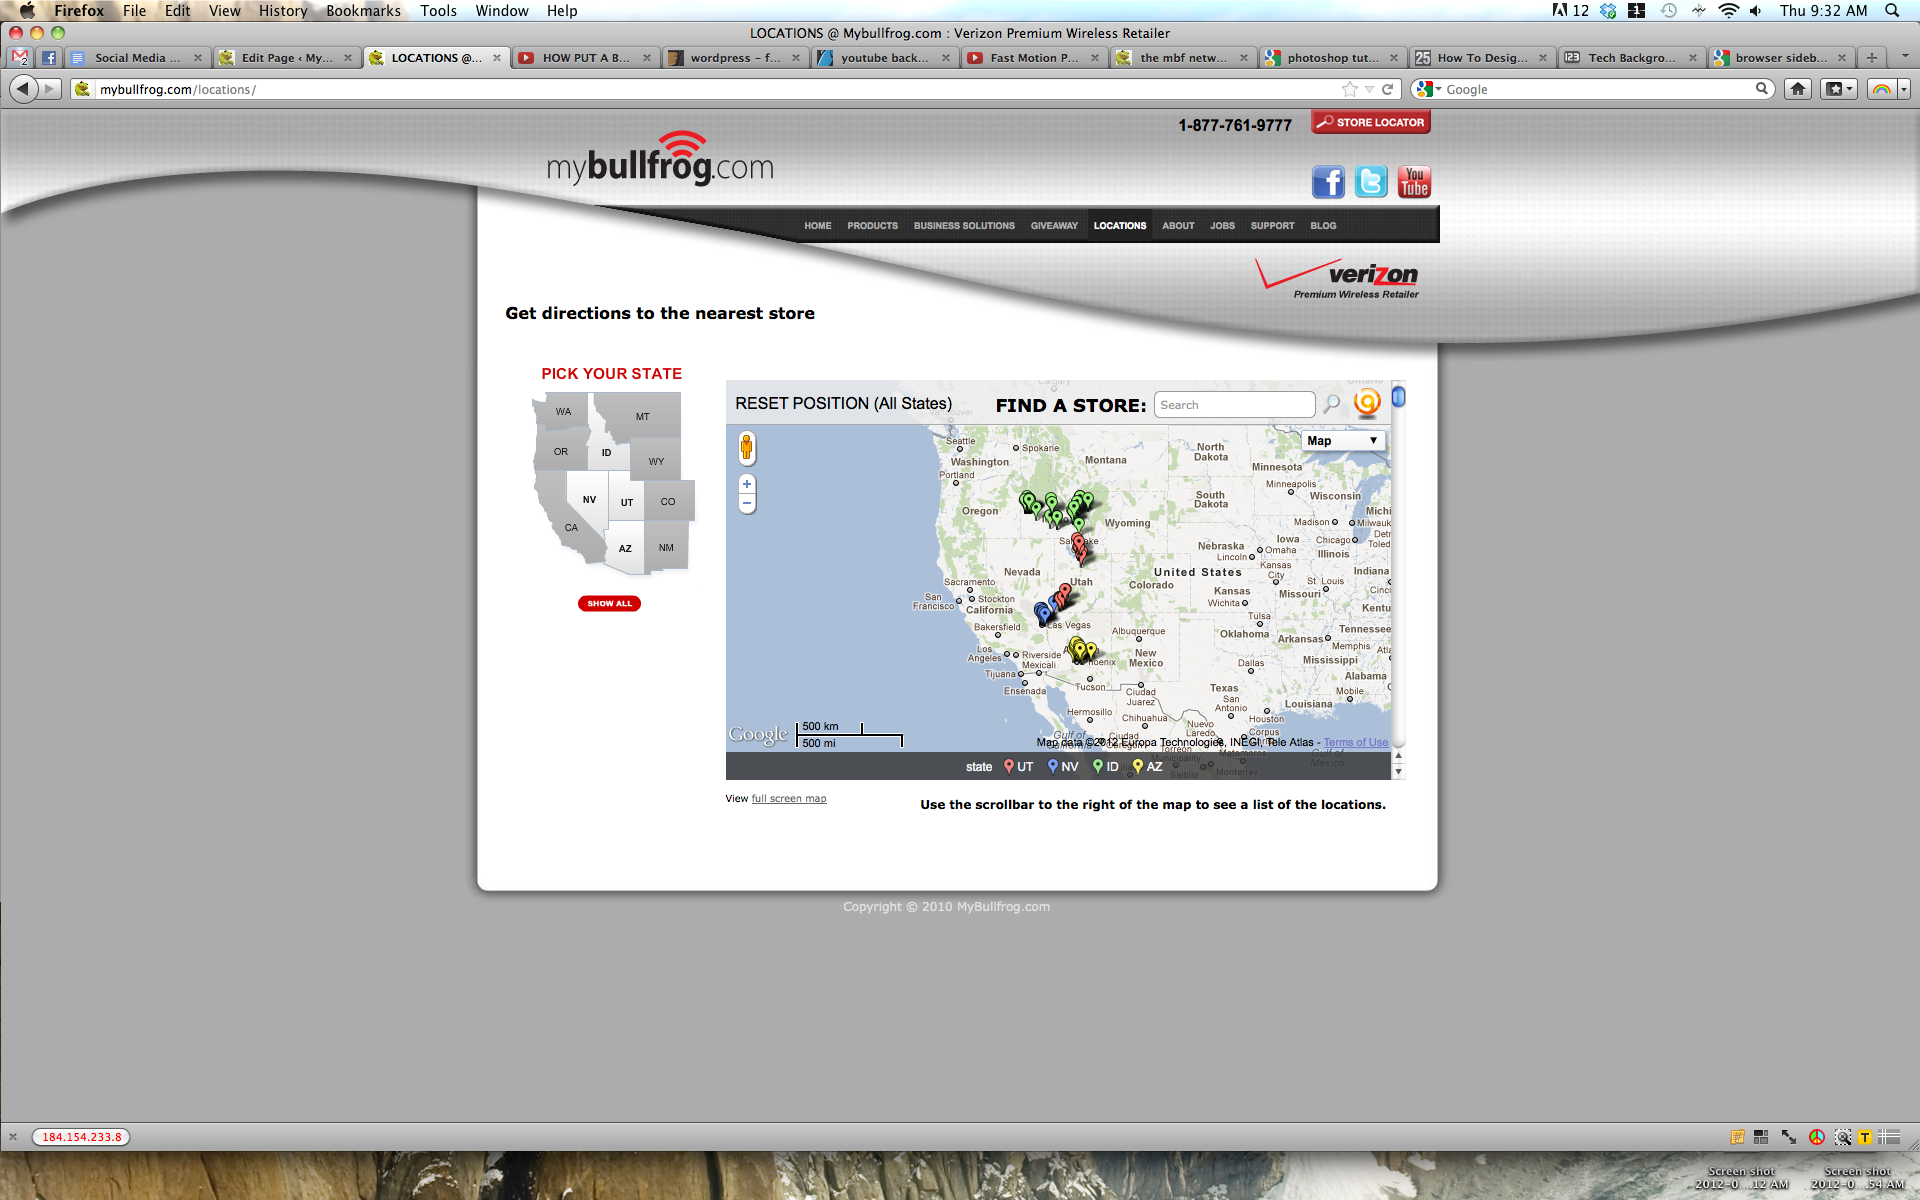1920x1200 pixels.
Task: Switch to the Edit Page browser tab
Action: coord(286,58)
